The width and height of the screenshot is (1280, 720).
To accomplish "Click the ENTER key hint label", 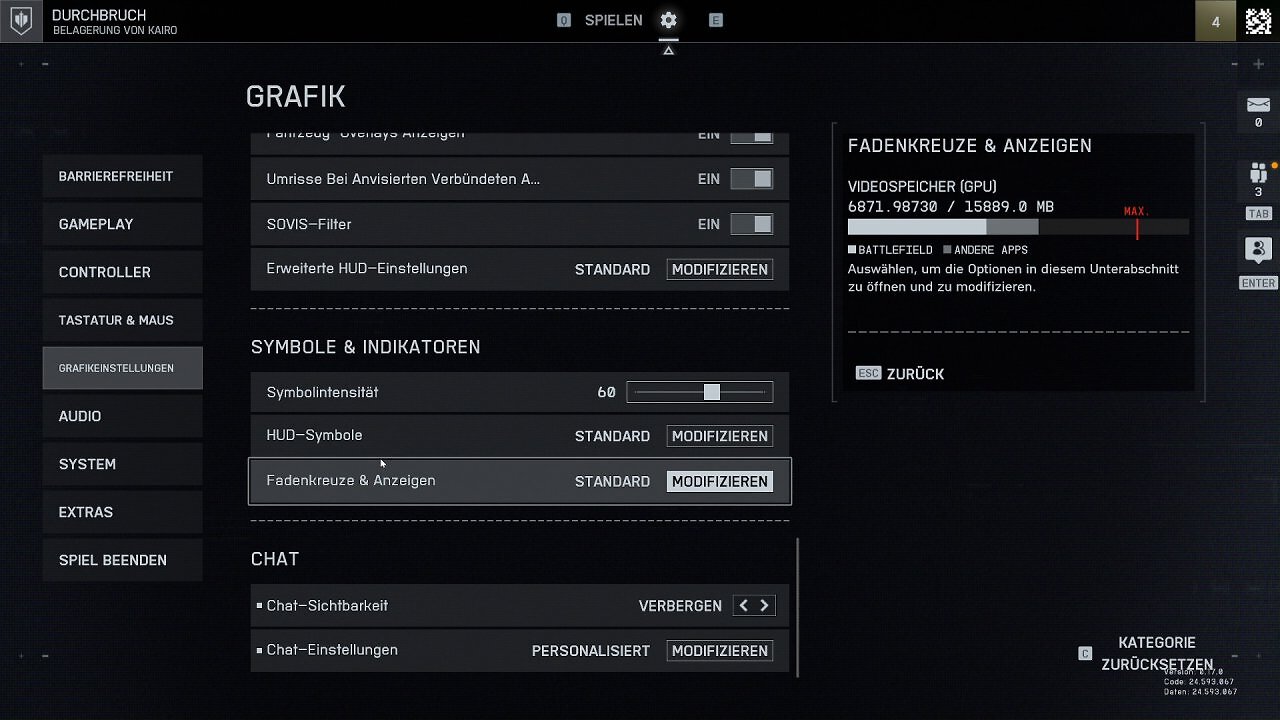I will 1258,283.
